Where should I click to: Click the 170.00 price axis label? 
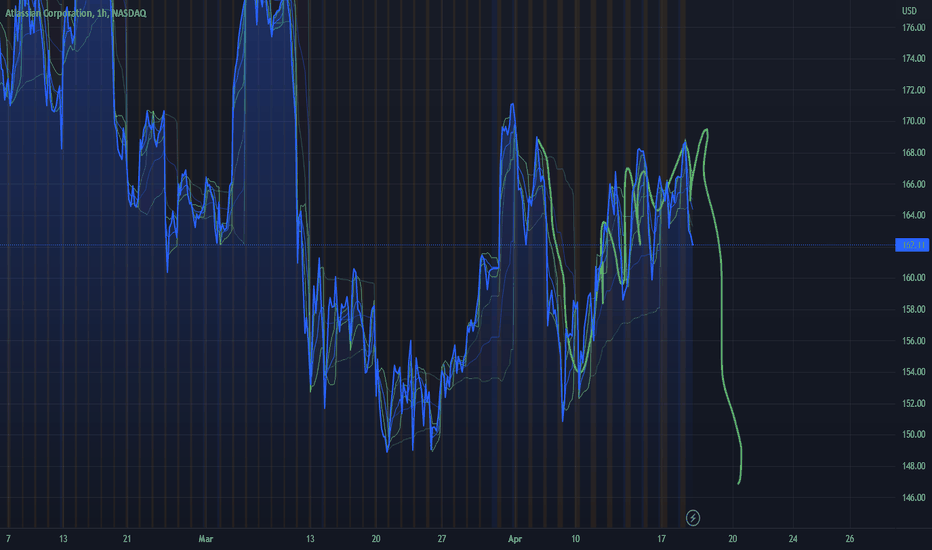pos(914,121)
